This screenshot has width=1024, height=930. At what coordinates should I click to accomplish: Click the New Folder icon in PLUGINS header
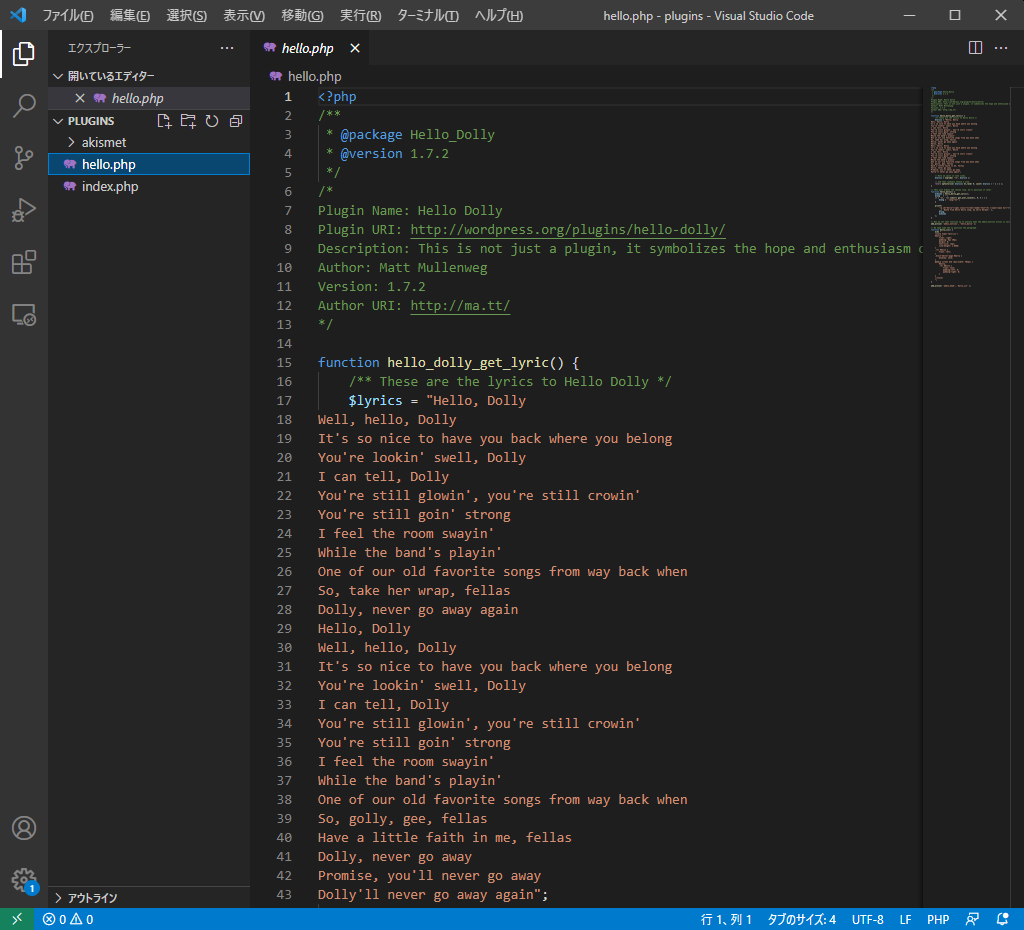coord(188,121)
